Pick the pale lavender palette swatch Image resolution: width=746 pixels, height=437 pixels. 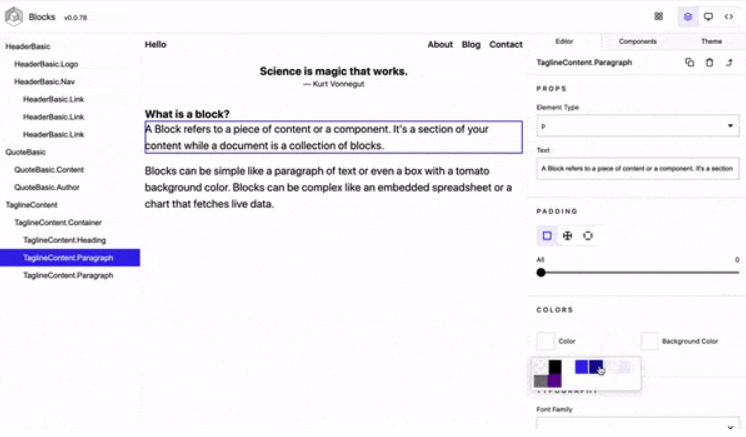point(624,367)
